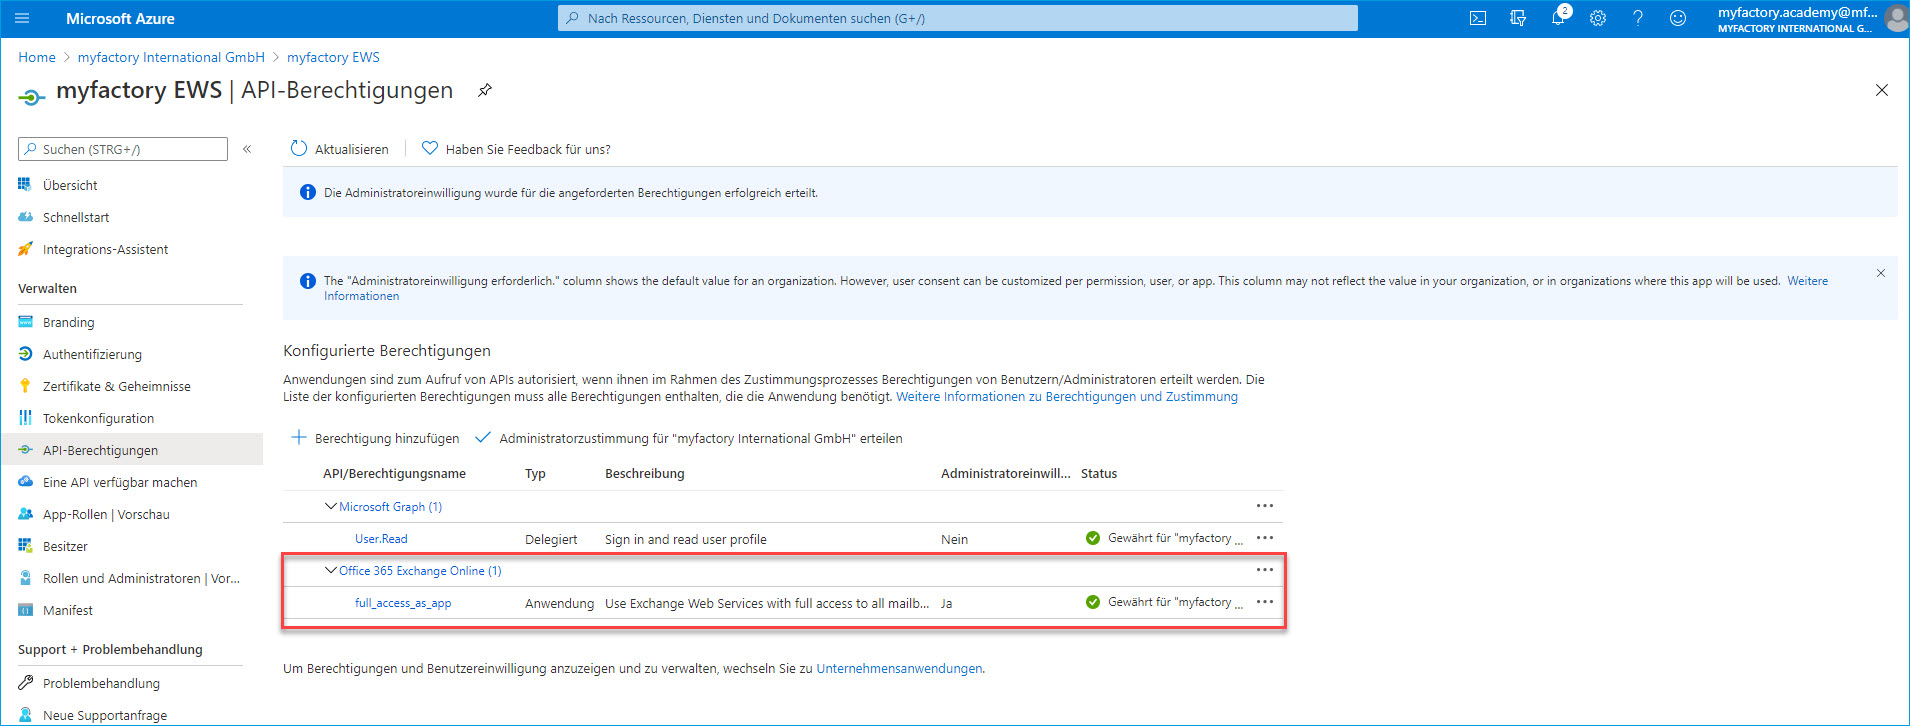Image resolution: width=1910 pixels, height=726 pixels.
Task: Open the more options for User.Read row
Action: click(1265, 538)
